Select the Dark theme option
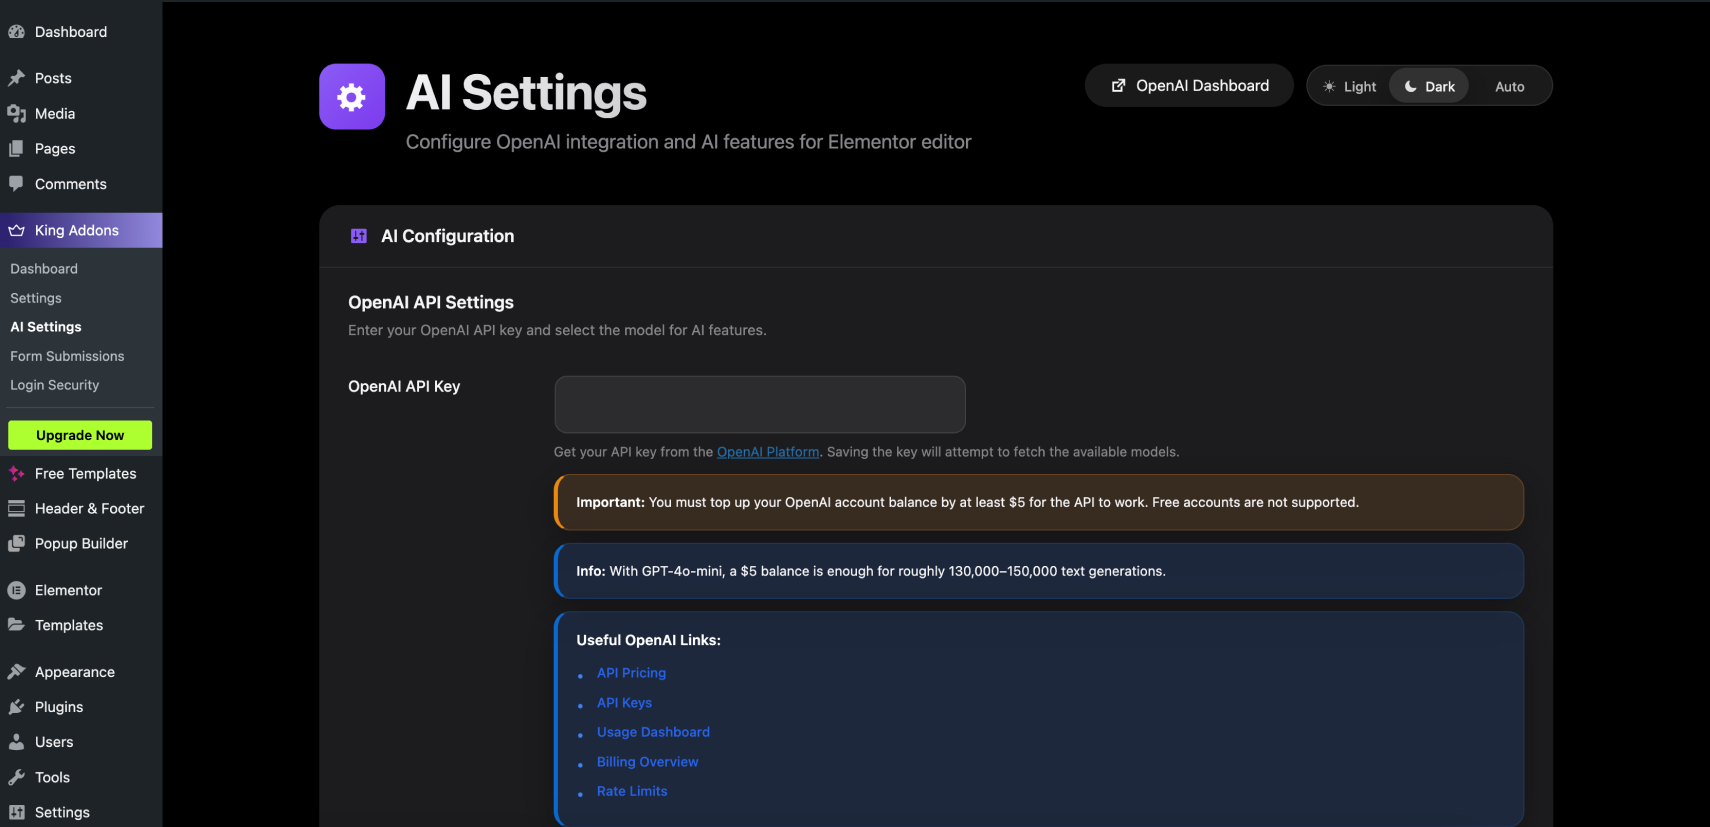Image resolution: width=1710 pixels, height=827 pixels. [1430, 87]
